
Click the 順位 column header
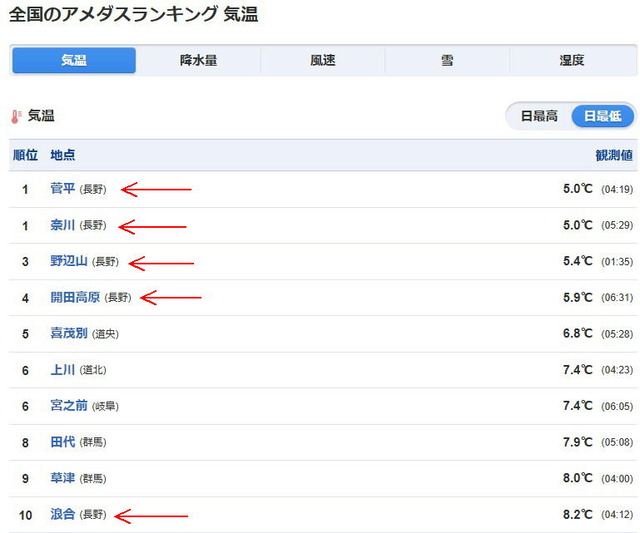pyautogui.click(x=25, y=155)
